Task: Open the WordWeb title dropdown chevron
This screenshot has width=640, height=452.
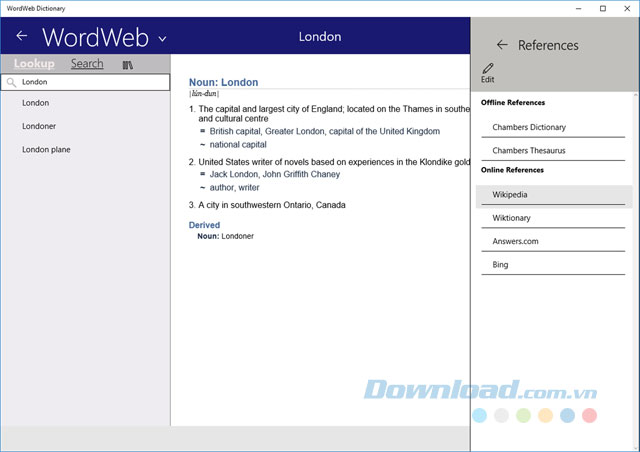Action: tap(162, 39)
